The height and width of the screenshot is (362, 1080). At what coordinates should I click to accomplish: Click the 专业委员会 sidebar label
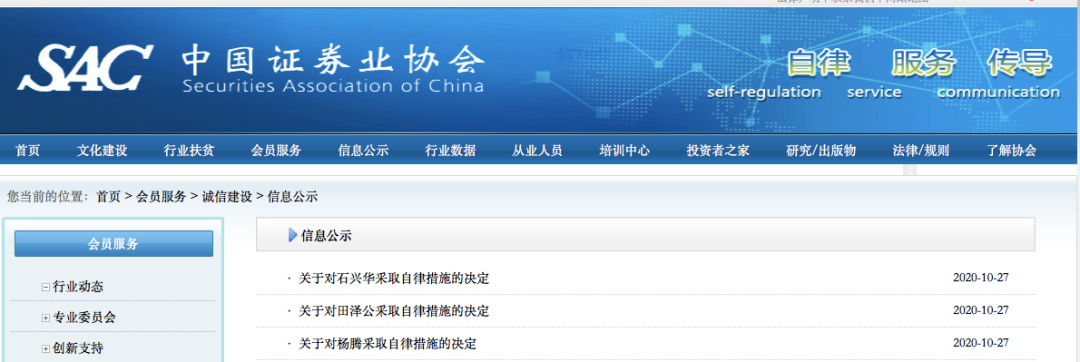click(x=84, y=318)
